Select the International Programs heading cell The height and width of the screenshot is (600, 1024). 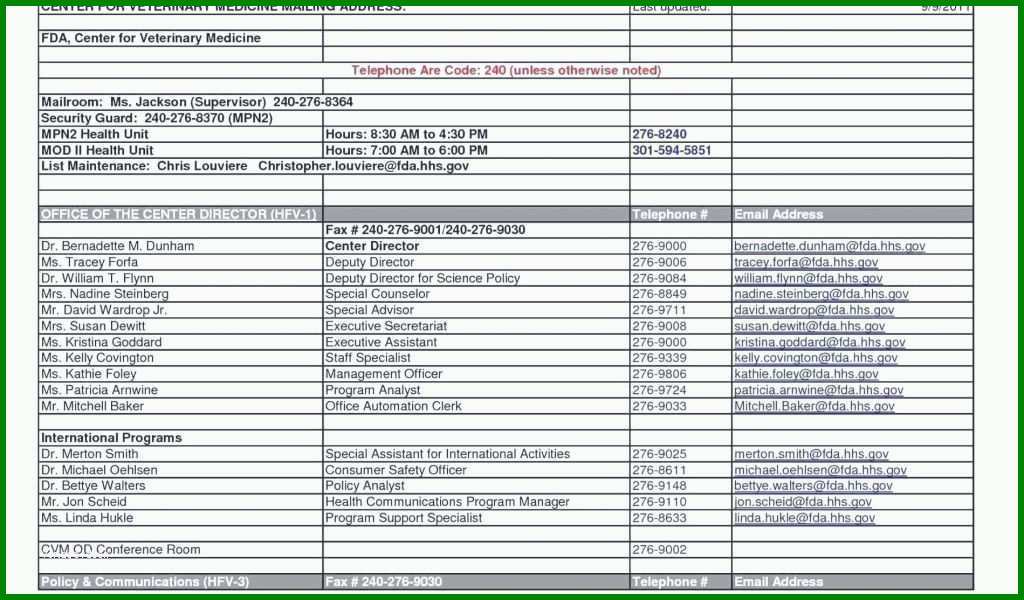[181, 438]
